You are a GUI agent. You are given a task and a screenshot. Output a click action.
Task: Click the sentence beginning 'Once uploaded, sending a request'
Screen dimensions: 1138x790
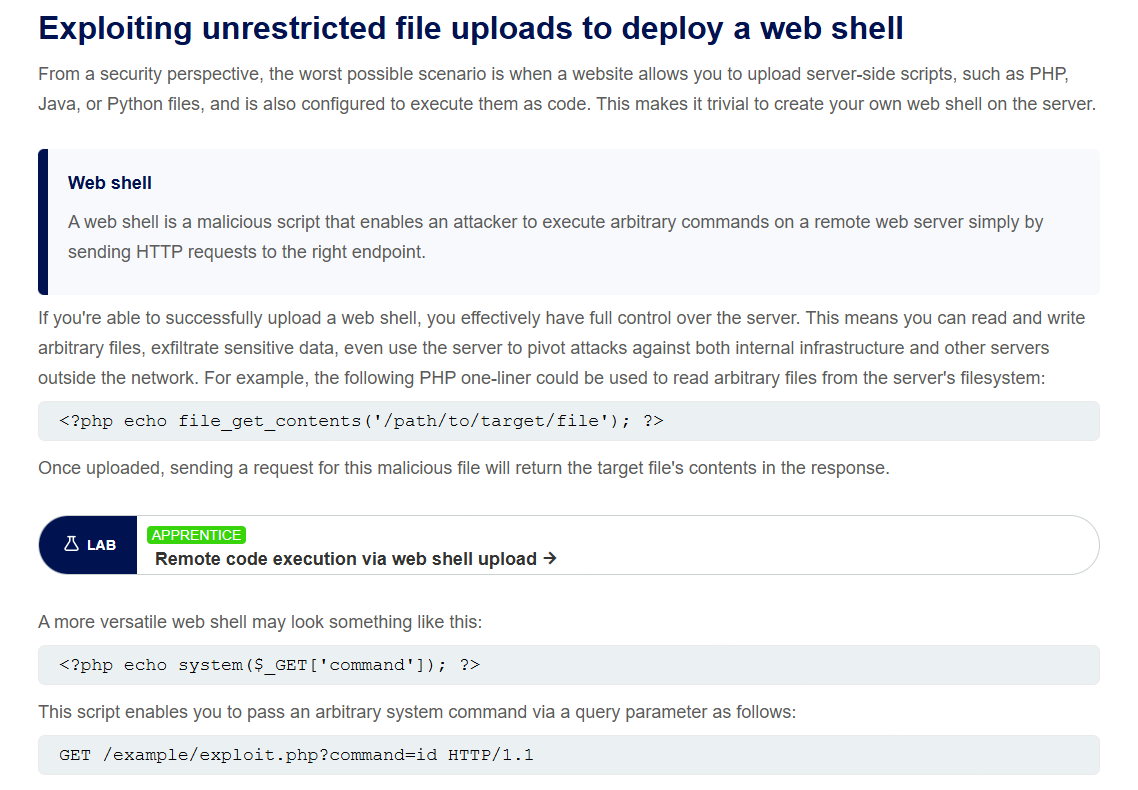tap(464, 468)
